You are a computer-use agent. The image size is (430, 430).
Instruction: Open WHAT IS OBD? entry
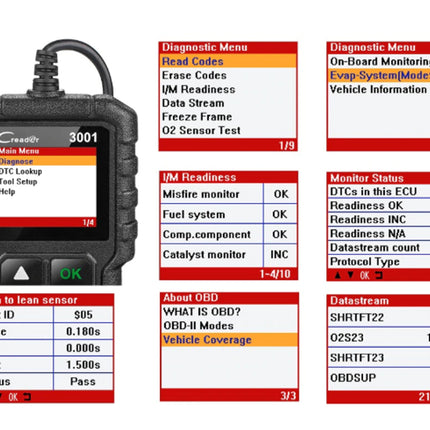click(202, 312)
